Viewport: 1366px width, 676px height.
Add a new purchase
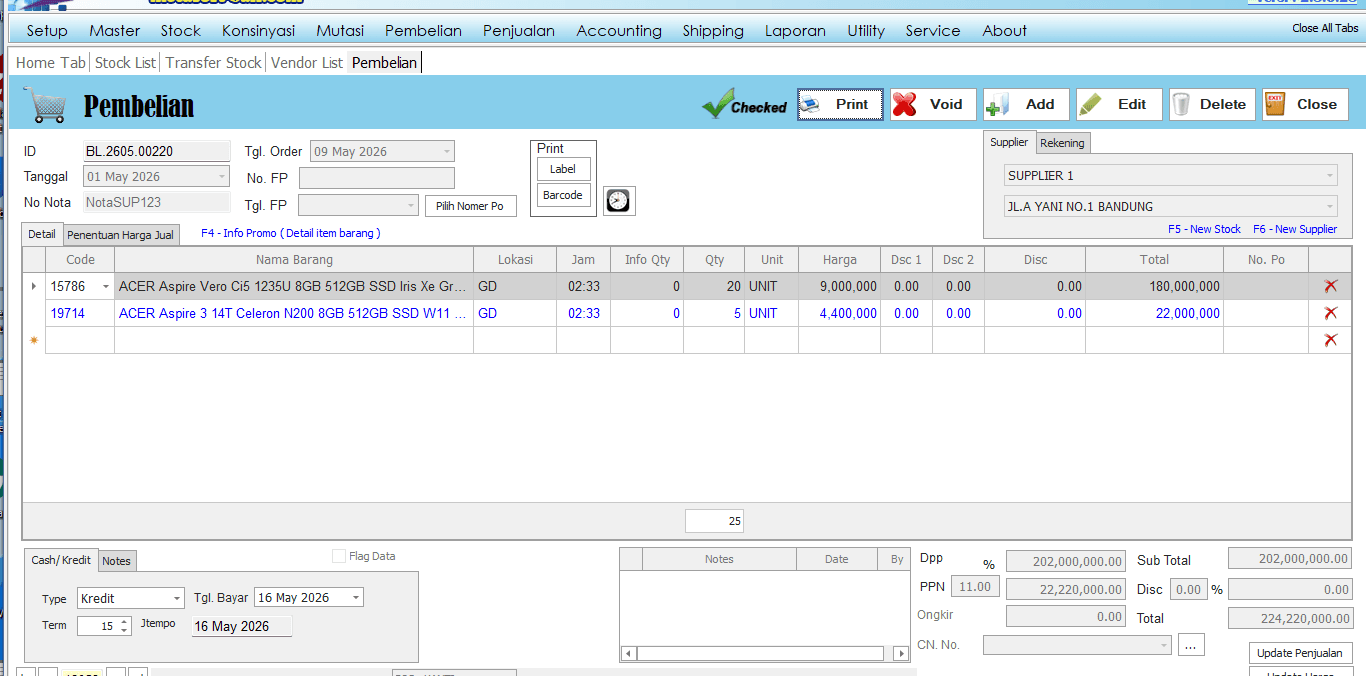click(x=1026, y=104)
